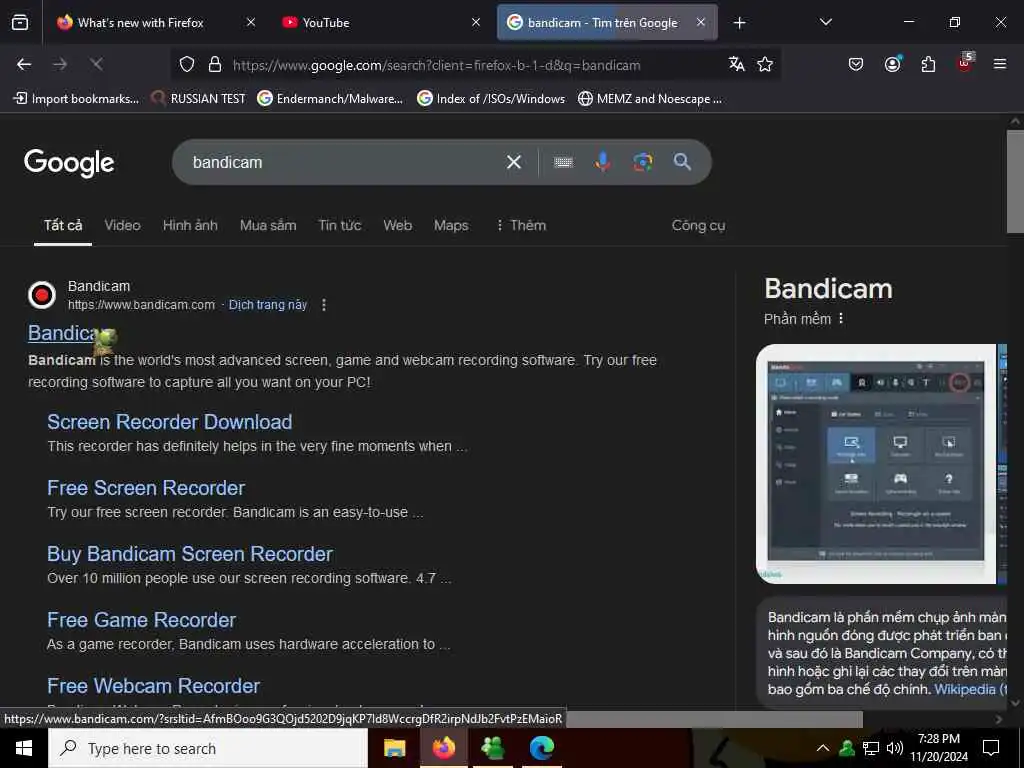Select Web search filter
This screenshot has height=768, width=1024.
(398, 225)
